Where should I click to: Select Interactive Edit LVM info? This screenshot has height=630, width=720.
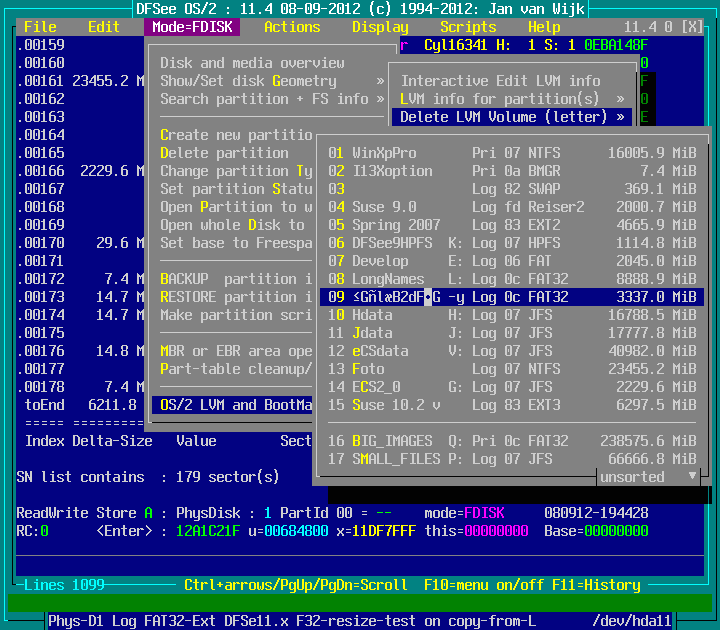click(500, 81)
